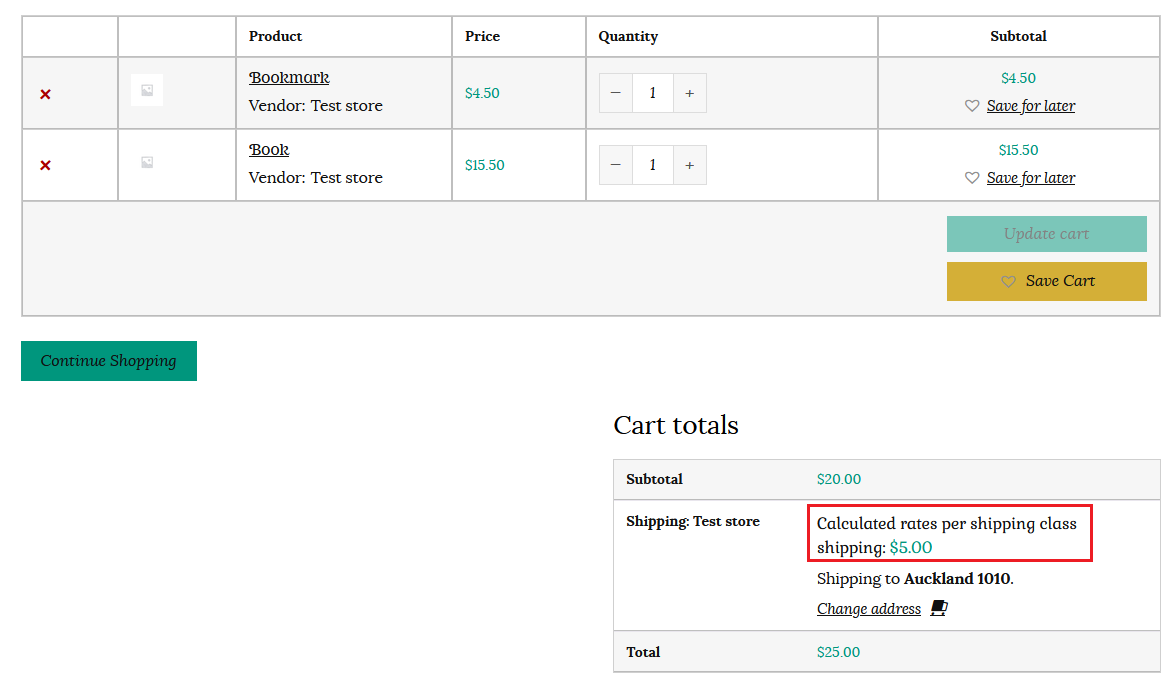This screenshot has height=679, width=1173.
Task: Click heart icon beside Book's Save for later
Action: [x=972, y=178]
